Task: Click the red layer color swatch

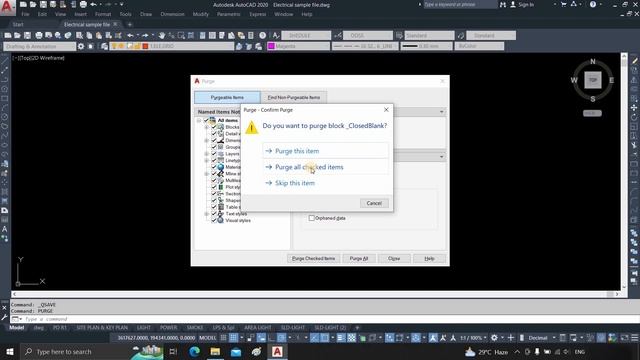Action: (x=145, y=47)
